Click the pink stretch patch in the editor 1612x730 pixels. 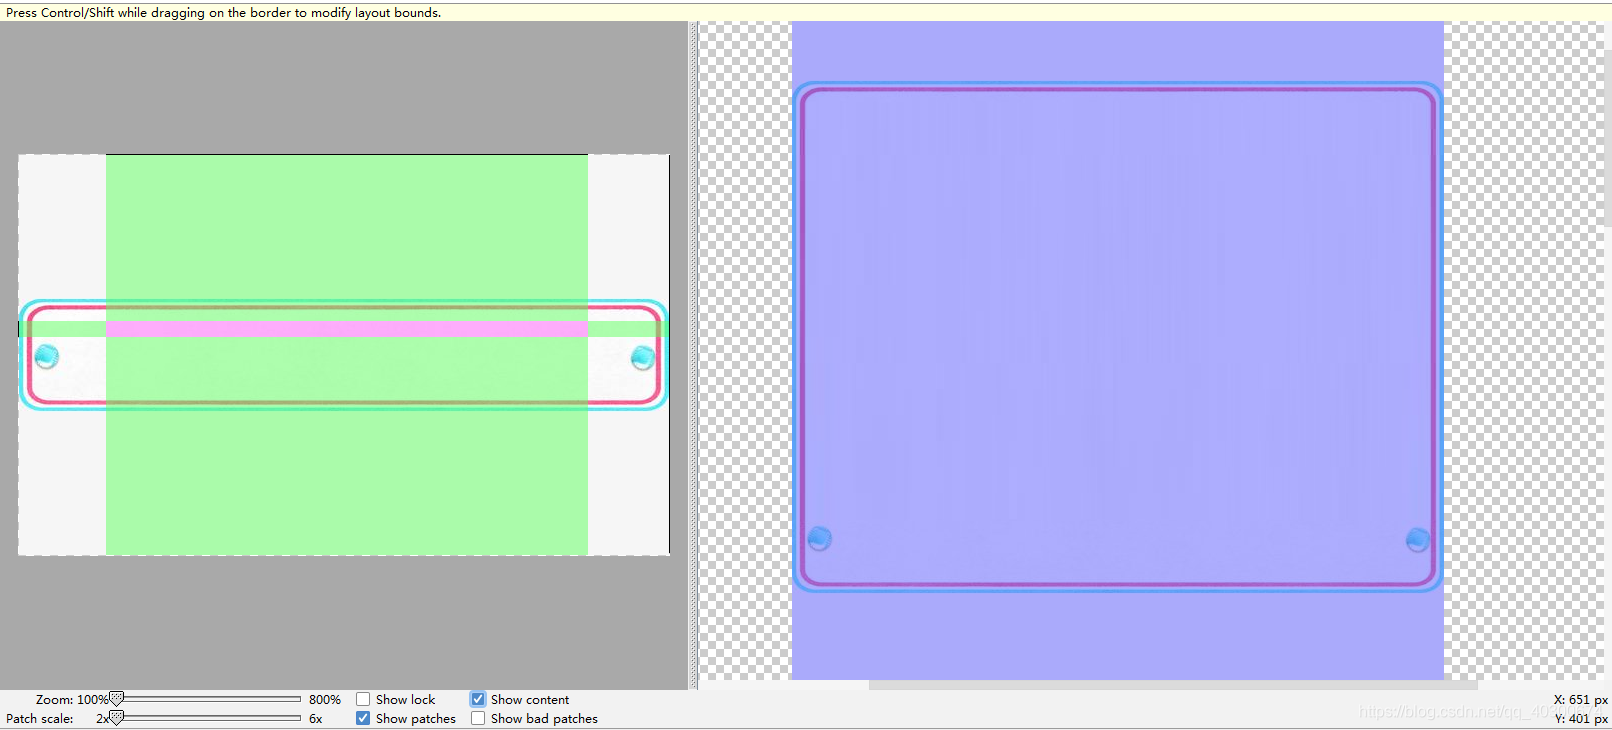pos(346,329)
